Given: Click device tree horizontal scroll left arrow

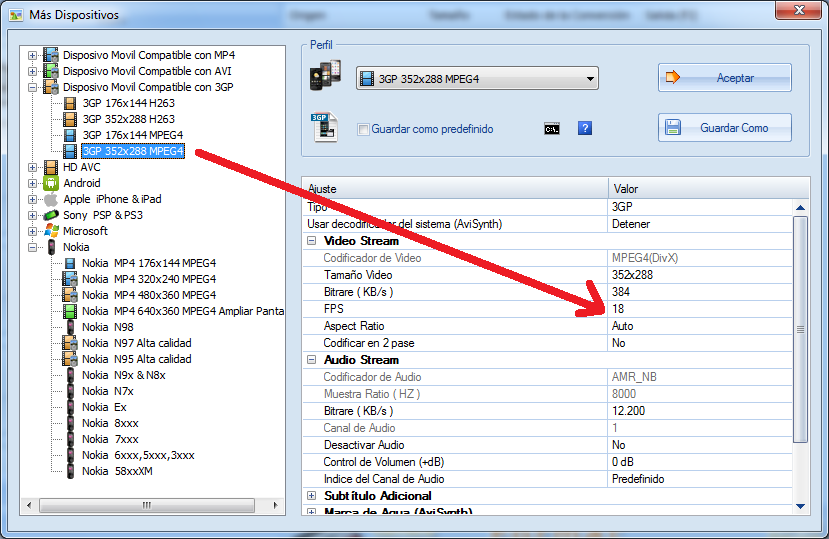Looking at the screenshot, I should point(29,505).
